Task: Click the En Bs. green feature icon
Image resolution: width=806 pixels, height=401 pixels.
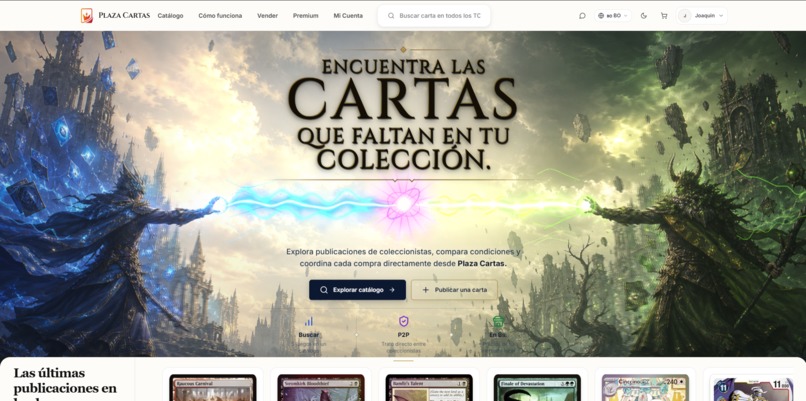Action: 498,321
